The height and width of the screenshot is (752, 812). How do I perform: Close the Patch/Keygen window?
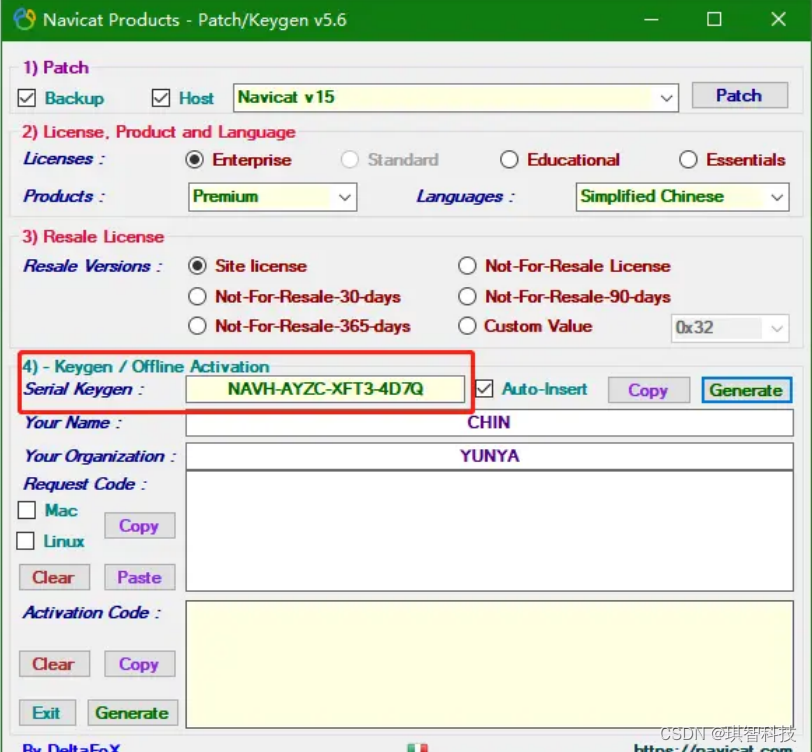(x=778, y=20)
